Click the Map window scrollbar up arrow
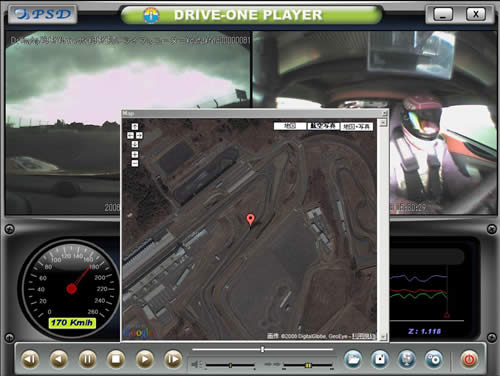The image size is (500, 376). click(x=383, y=122)
